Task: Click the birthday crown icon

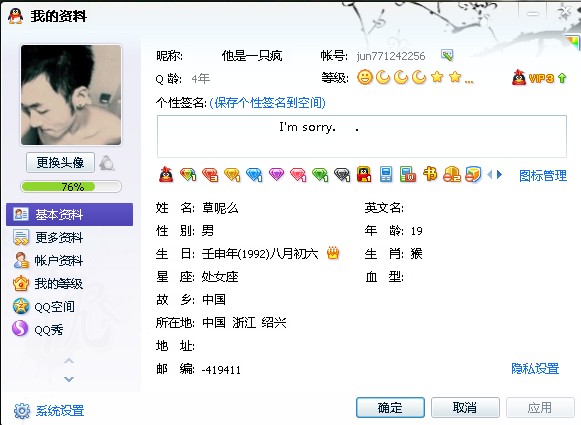Action: point(333,253)
